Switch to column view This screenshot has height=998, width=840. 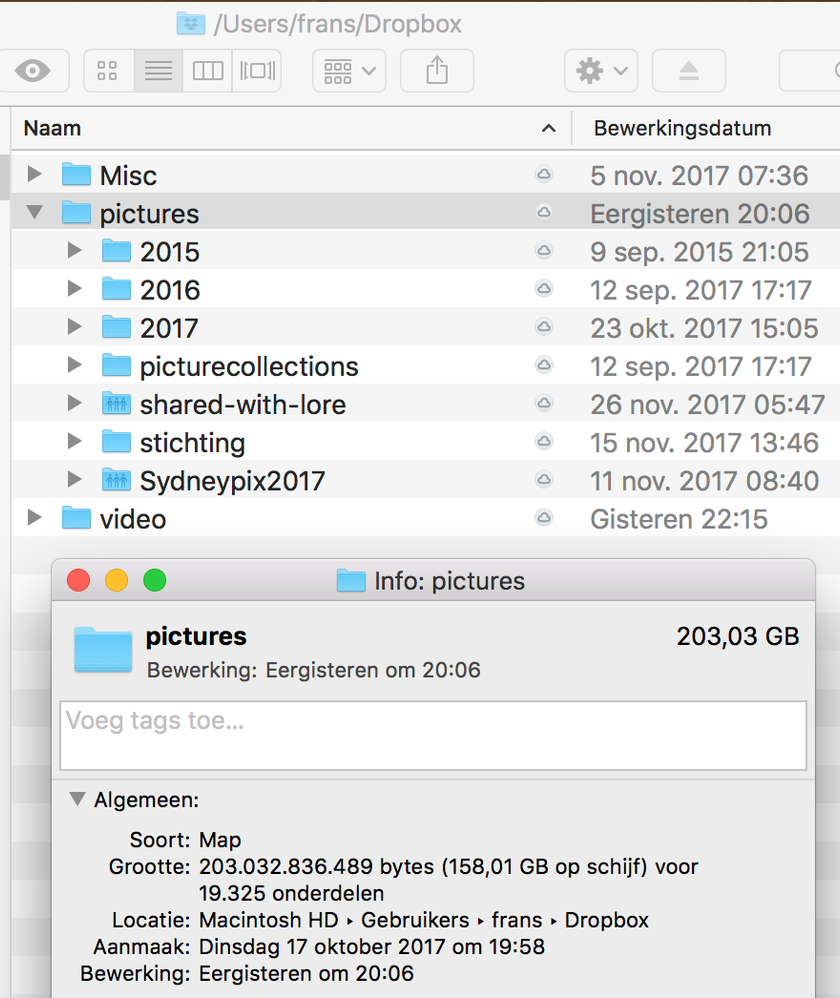[x=207, y=70]
